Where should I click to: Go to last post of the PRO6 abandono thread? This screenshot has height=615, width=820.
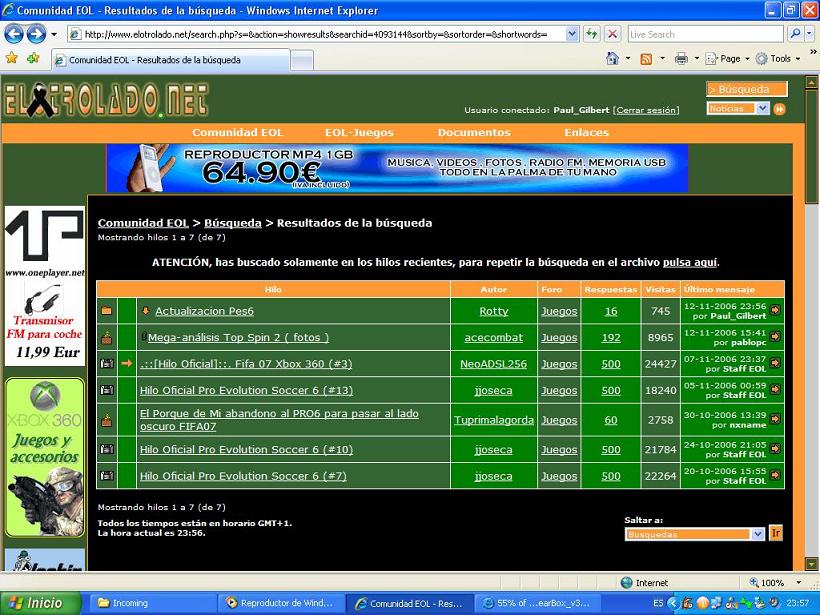[x=775, y=418]
